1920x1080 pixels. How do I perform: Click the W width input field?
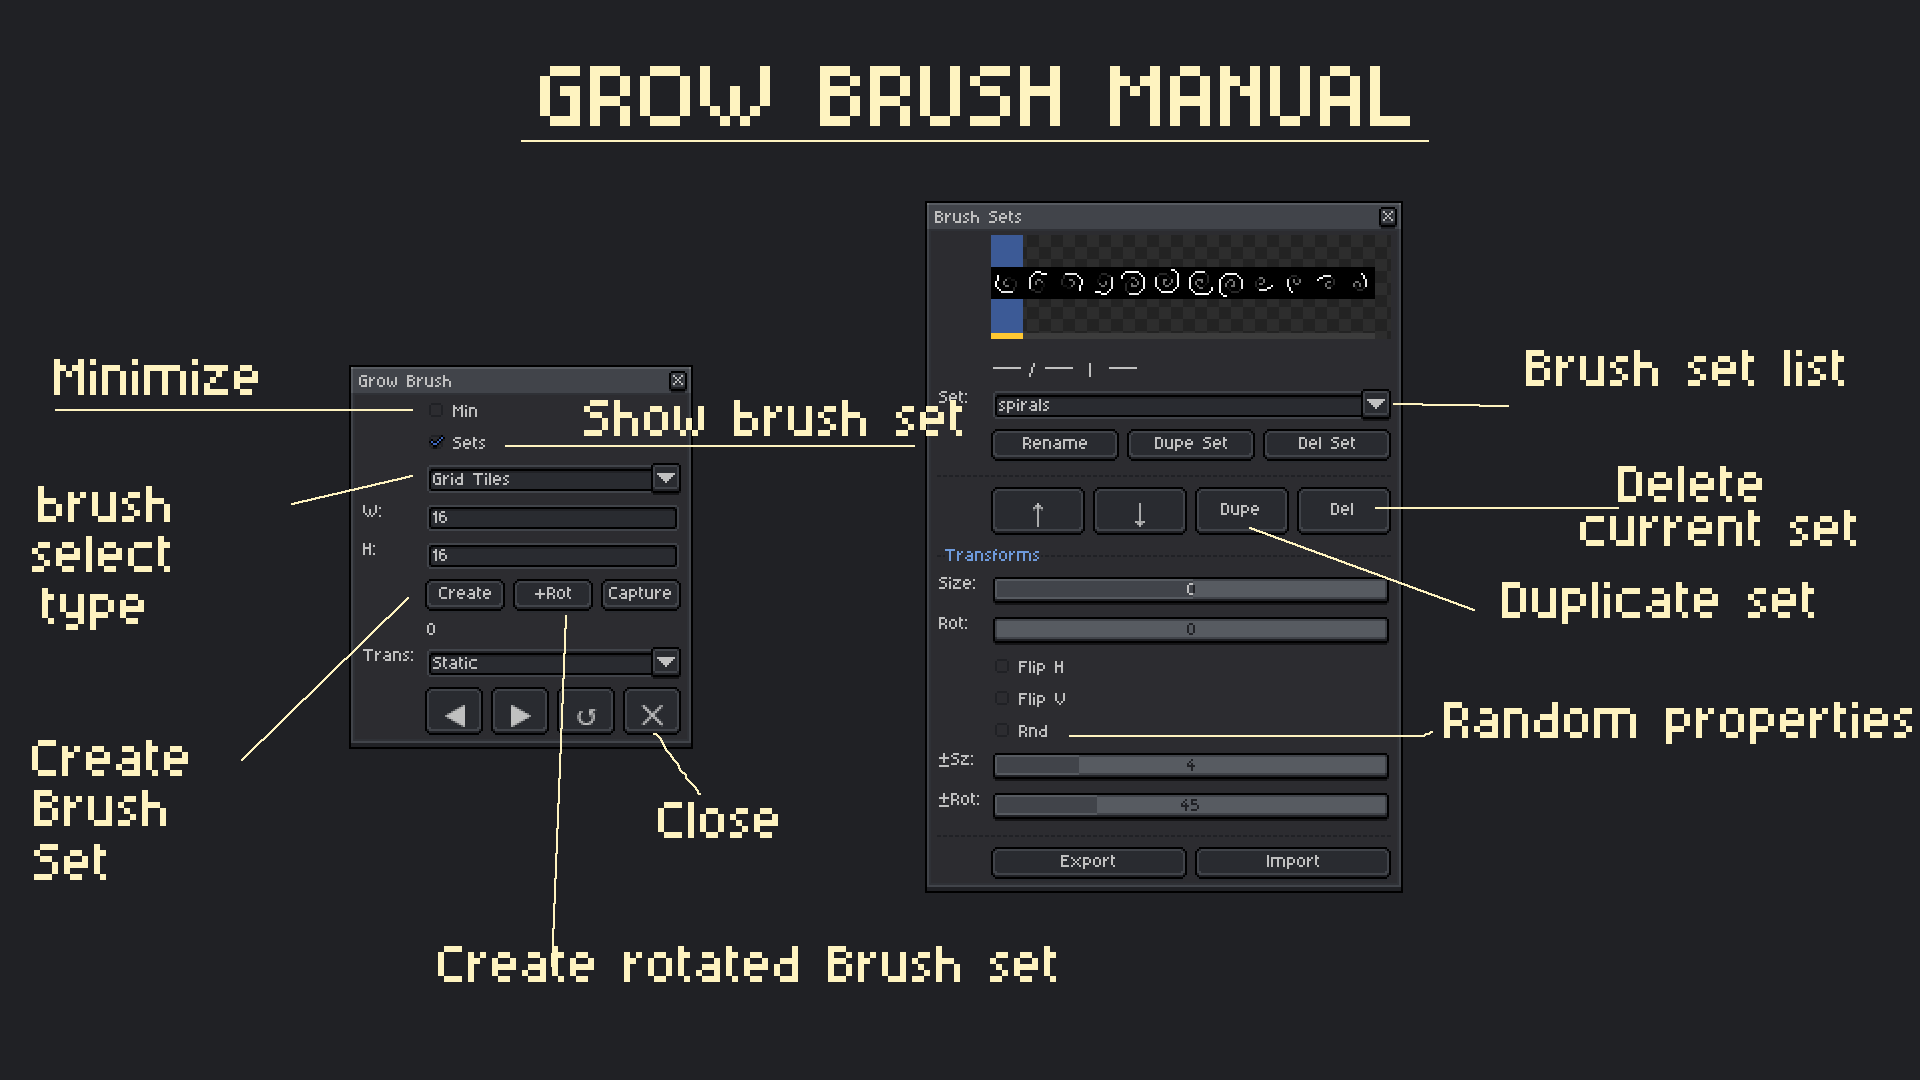(x=552, y=517)
